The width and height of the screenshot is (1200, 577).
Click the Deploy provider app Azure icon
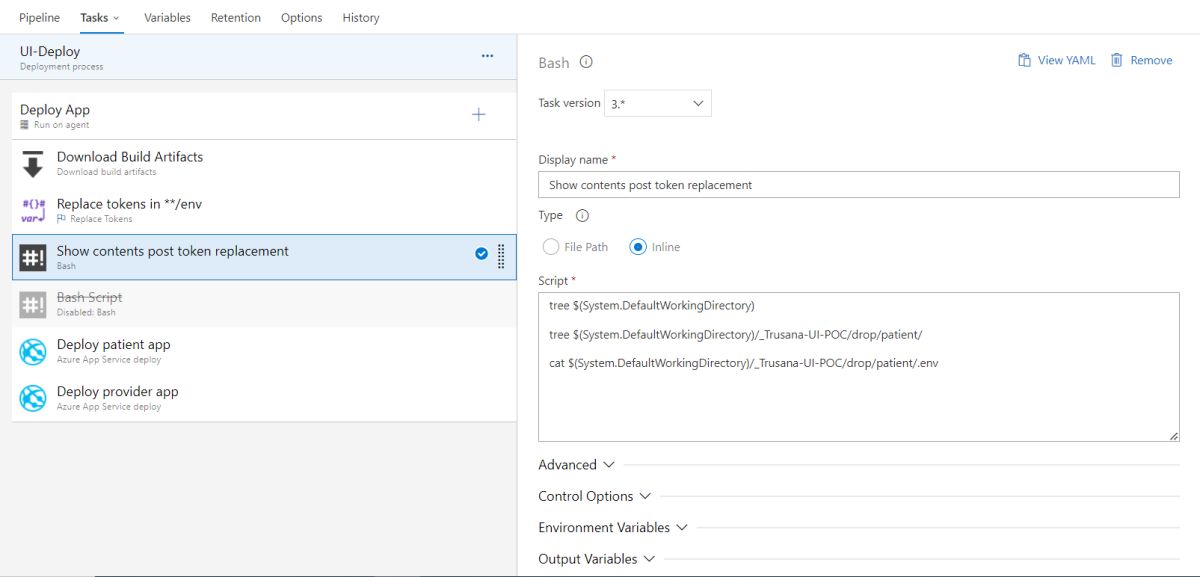[x=33, y=398]
